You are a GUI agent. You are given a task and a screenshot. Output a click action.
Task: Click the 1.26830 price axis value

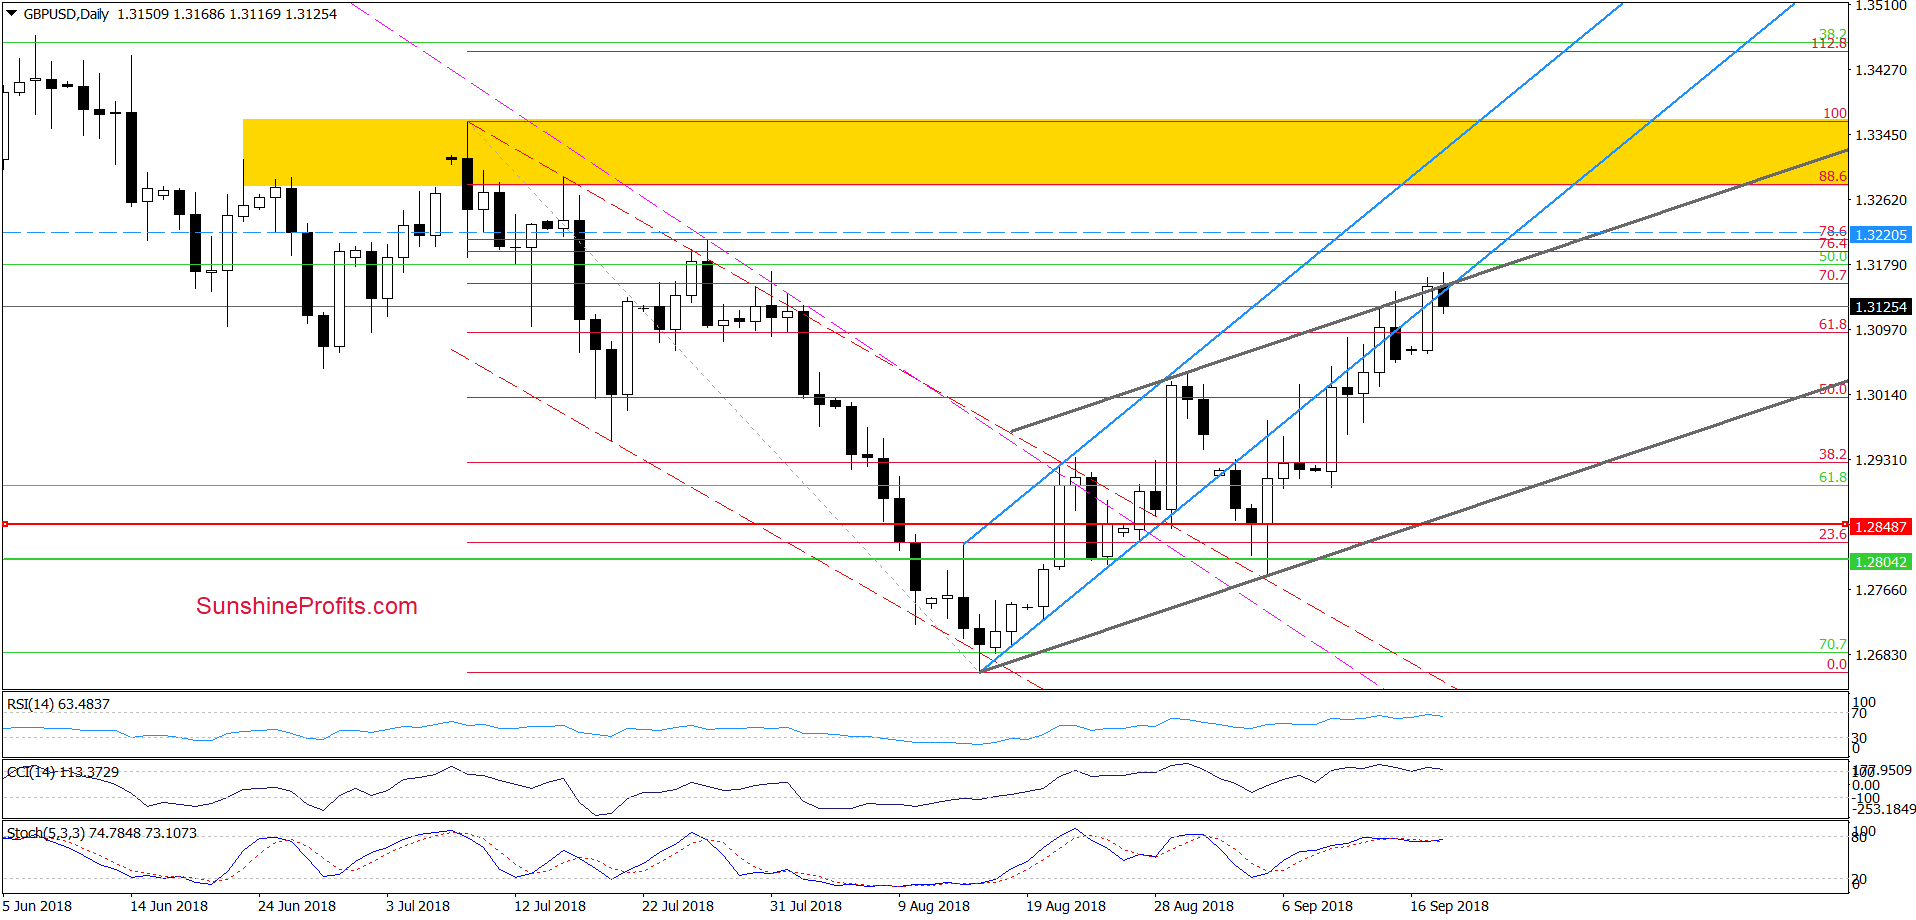pyautogui.click(x=1881, y=655)
